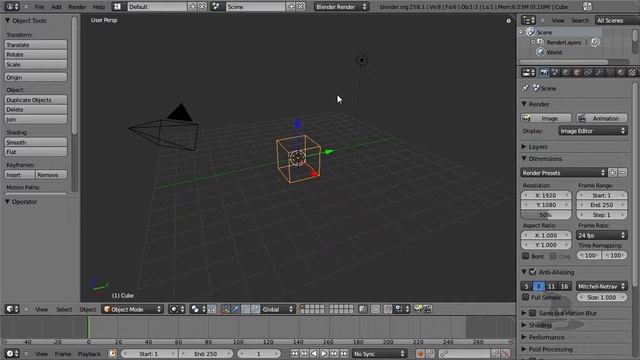Jump to the first frame in the timeline
Viewport: 640px width, 360px height.
(x=294, y=353)
